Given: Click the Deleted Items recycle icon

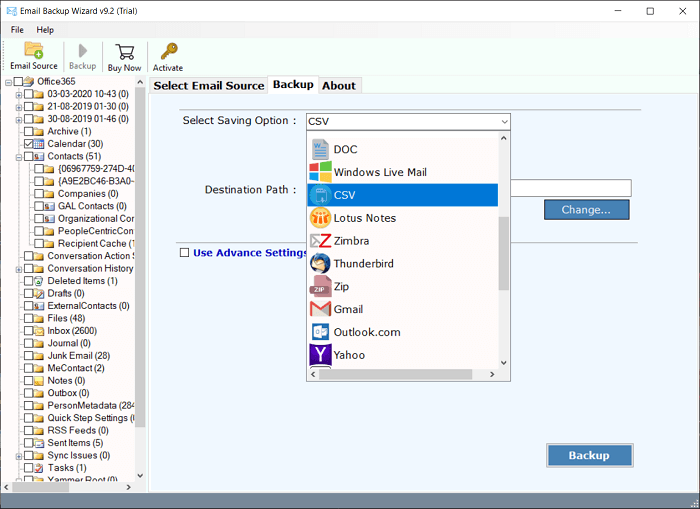Looking at the screenshot, I should pos(39,281).
